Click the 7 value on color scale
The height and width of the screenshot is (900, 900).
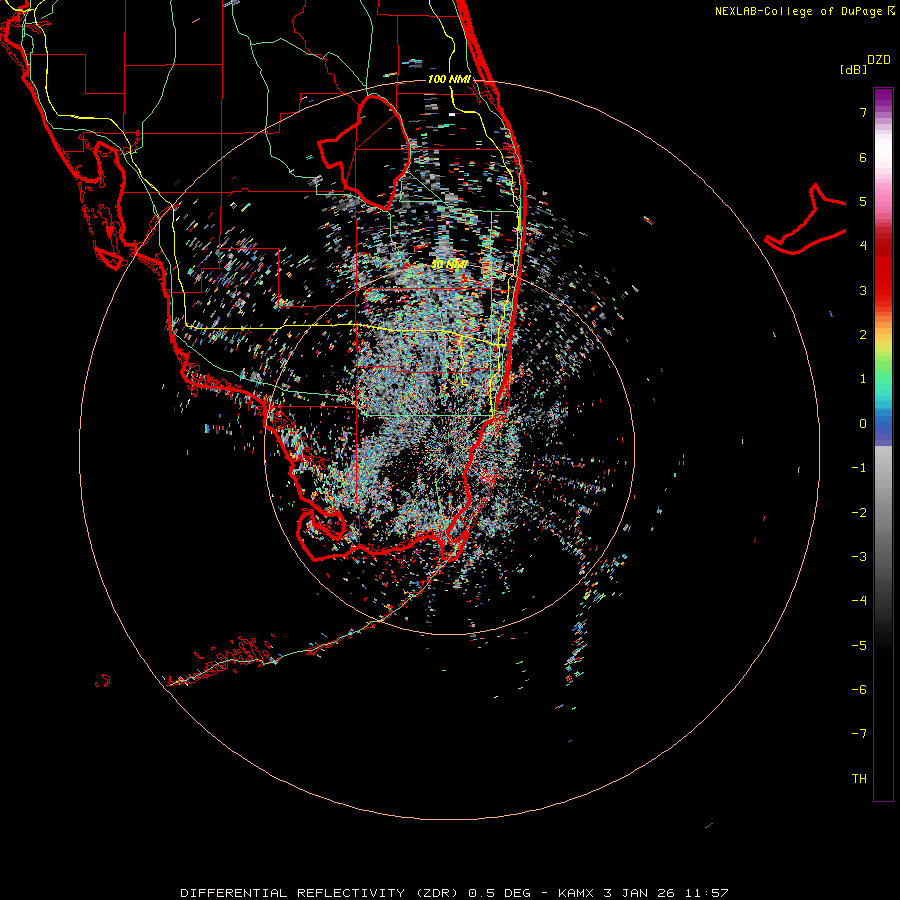click(x=863, y=112)
